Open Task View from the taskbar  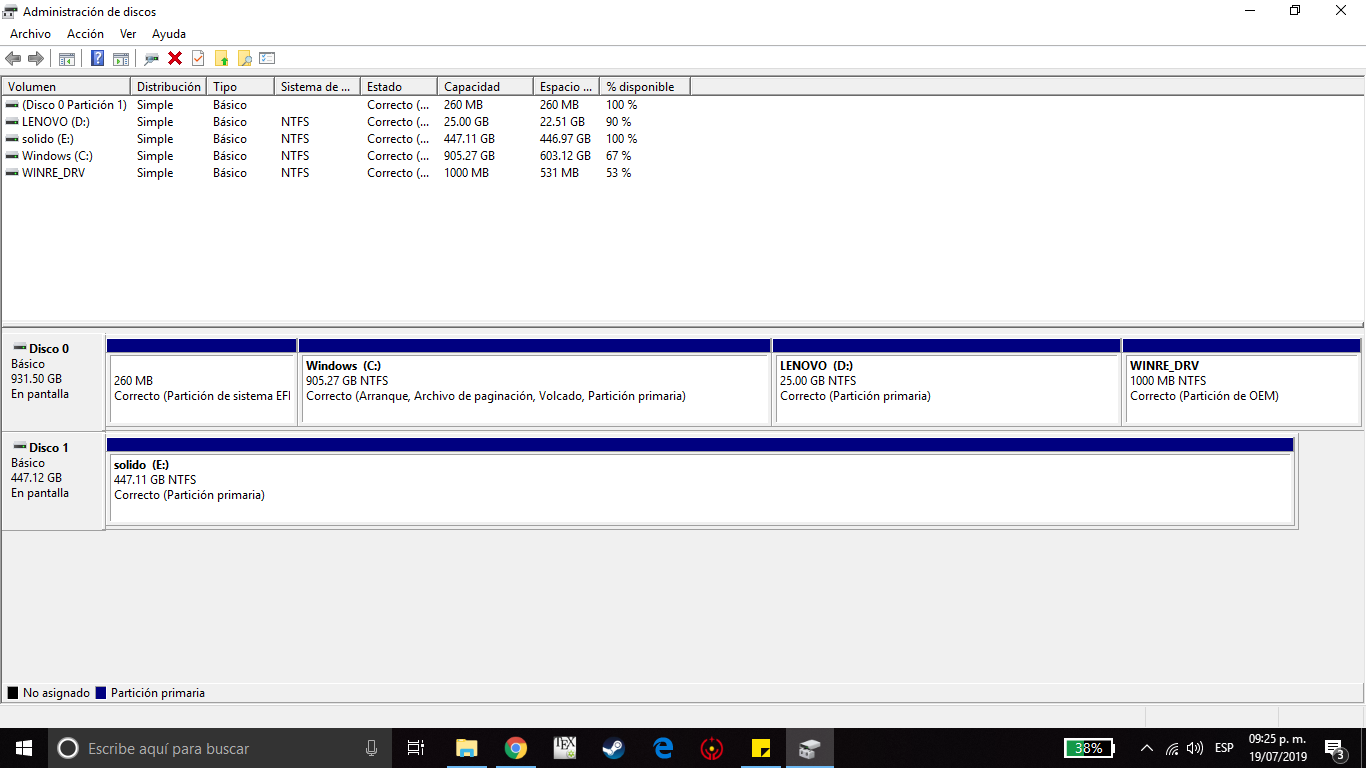tap(416, 748)
